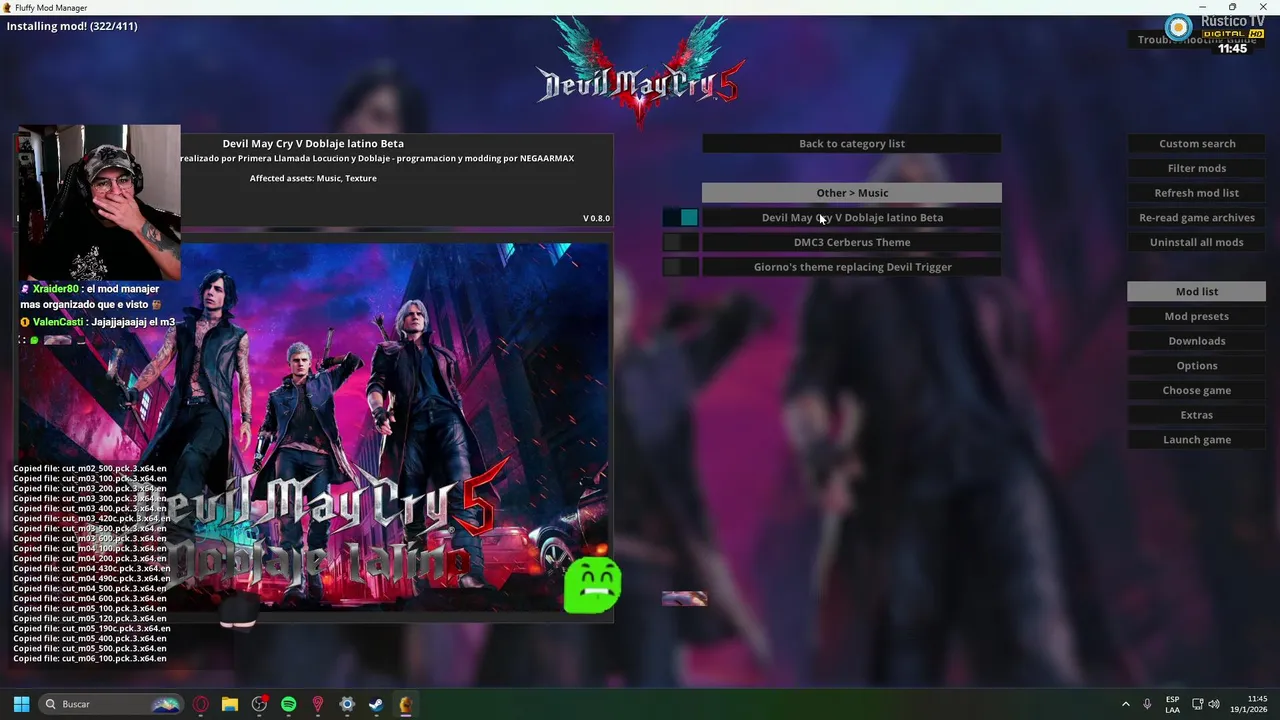
Task: Click the mod title Devil May Cry V Doblaje latino Beta
Action: point(313,143)
